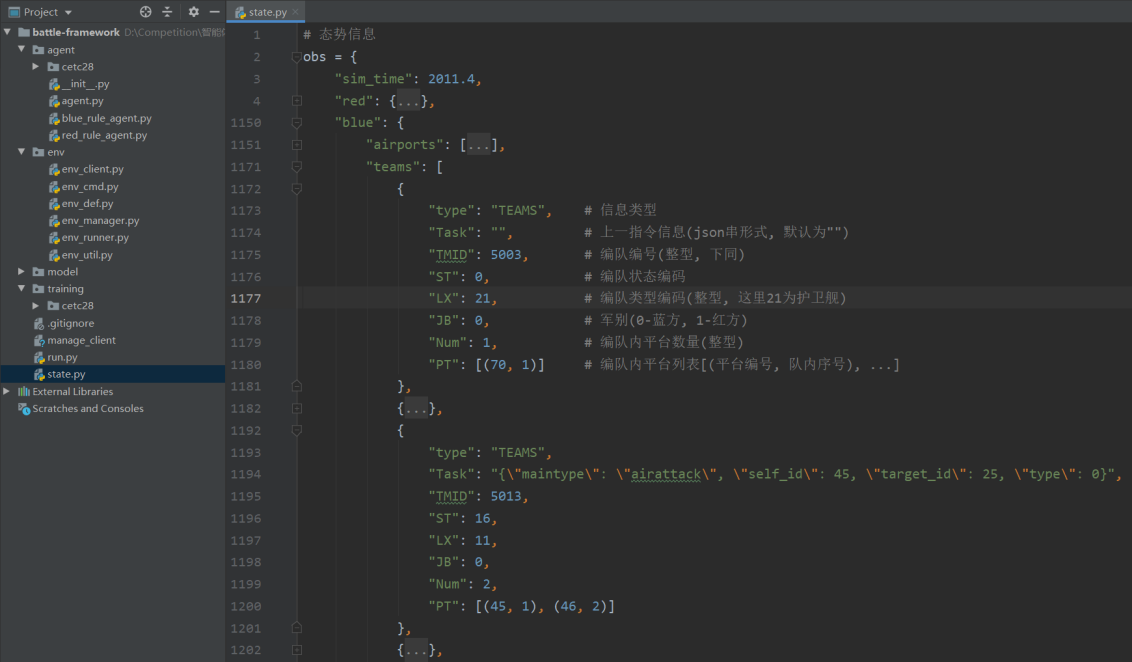Click the .gitignore file icon
Screen dimensions: 1132x662
pyautogui.click(x=39, y=323)
